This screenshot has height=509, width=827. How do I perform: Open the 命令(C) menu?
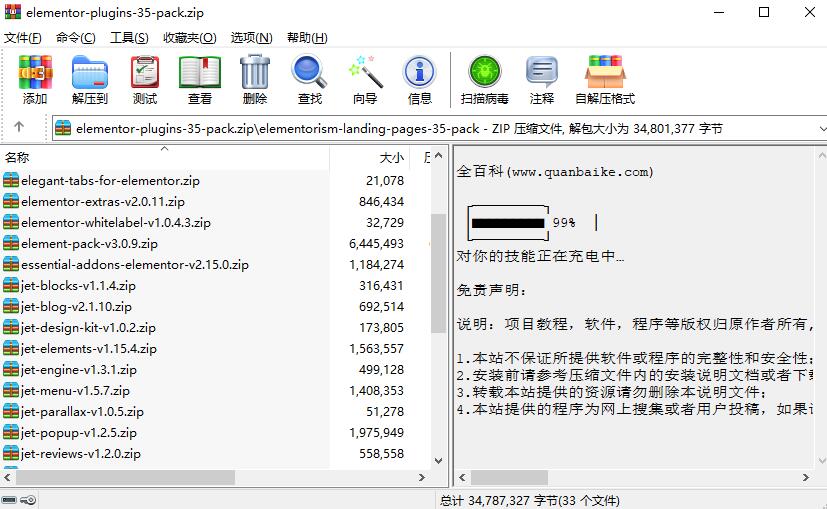tap(76, 38)
